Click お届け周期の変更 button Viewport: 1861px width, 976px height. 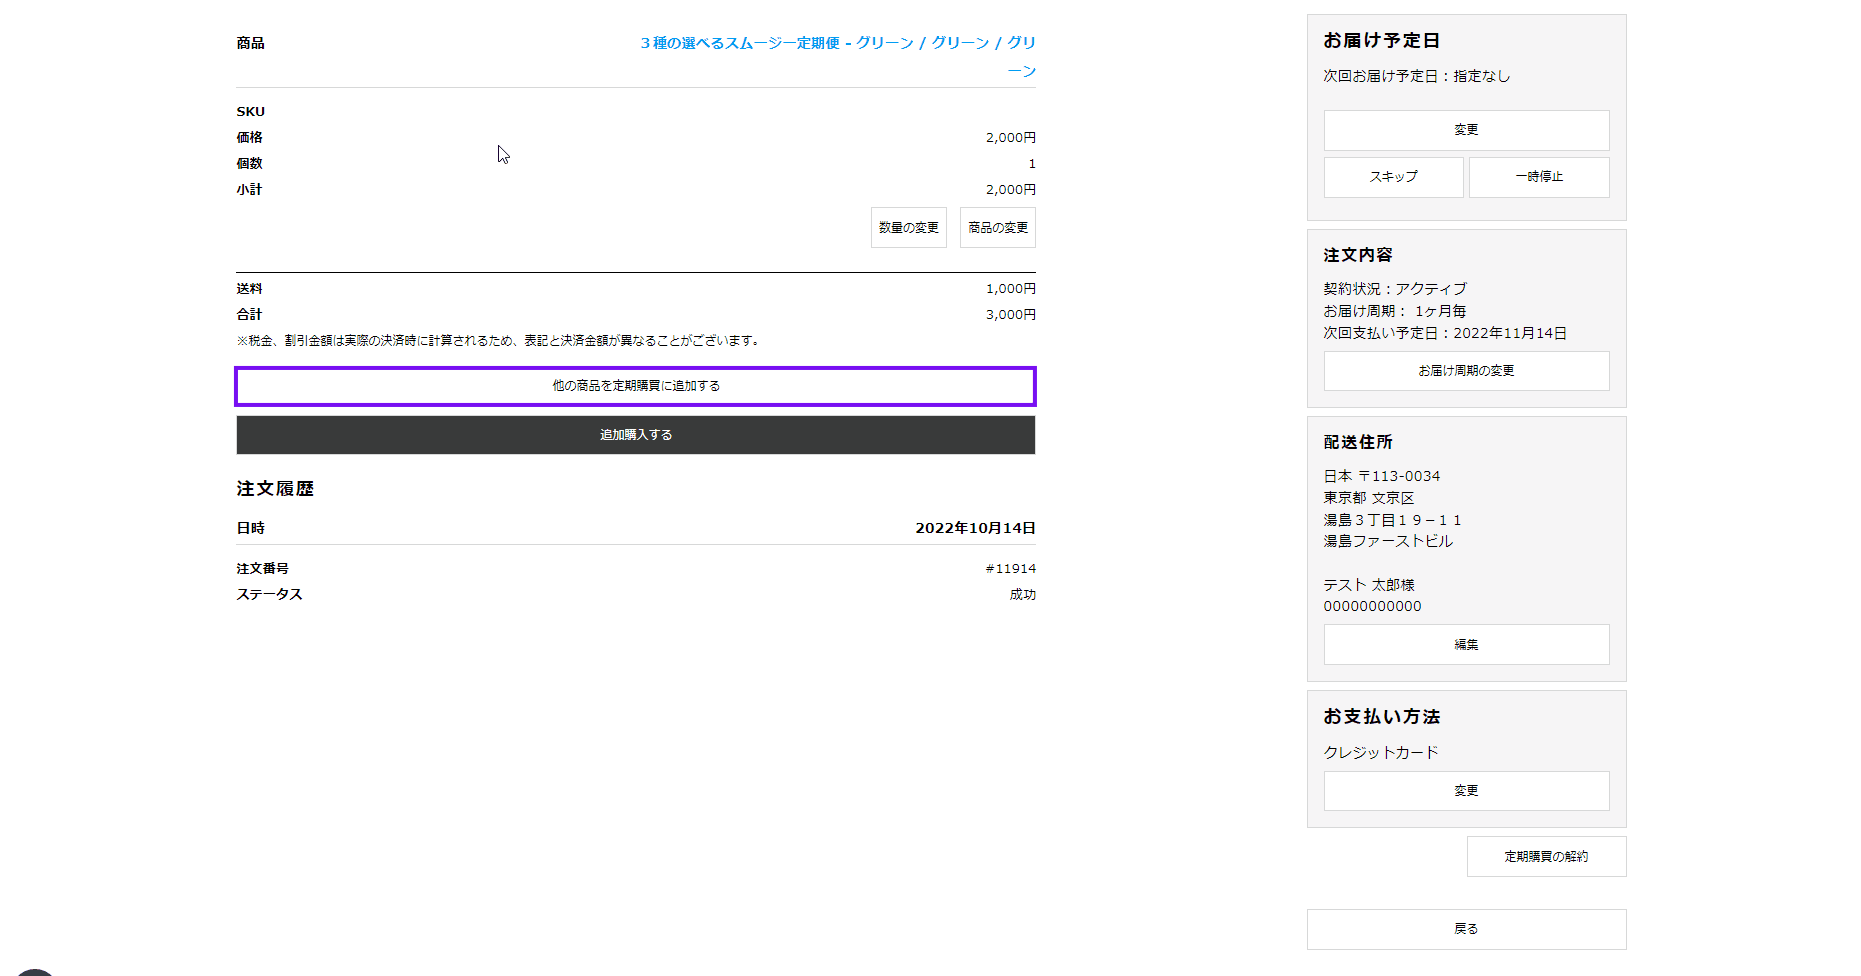(x=1466, y=371)
